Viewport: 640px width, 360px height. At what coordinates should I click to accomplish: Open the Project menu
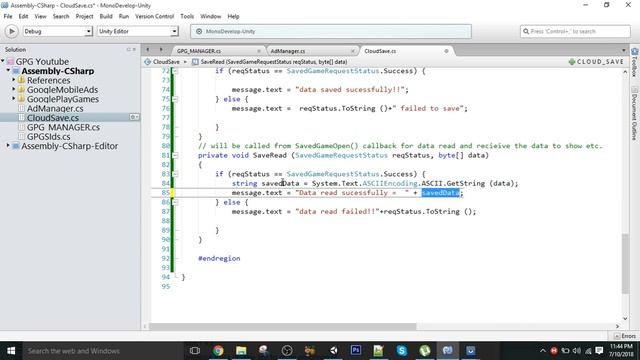84,16
